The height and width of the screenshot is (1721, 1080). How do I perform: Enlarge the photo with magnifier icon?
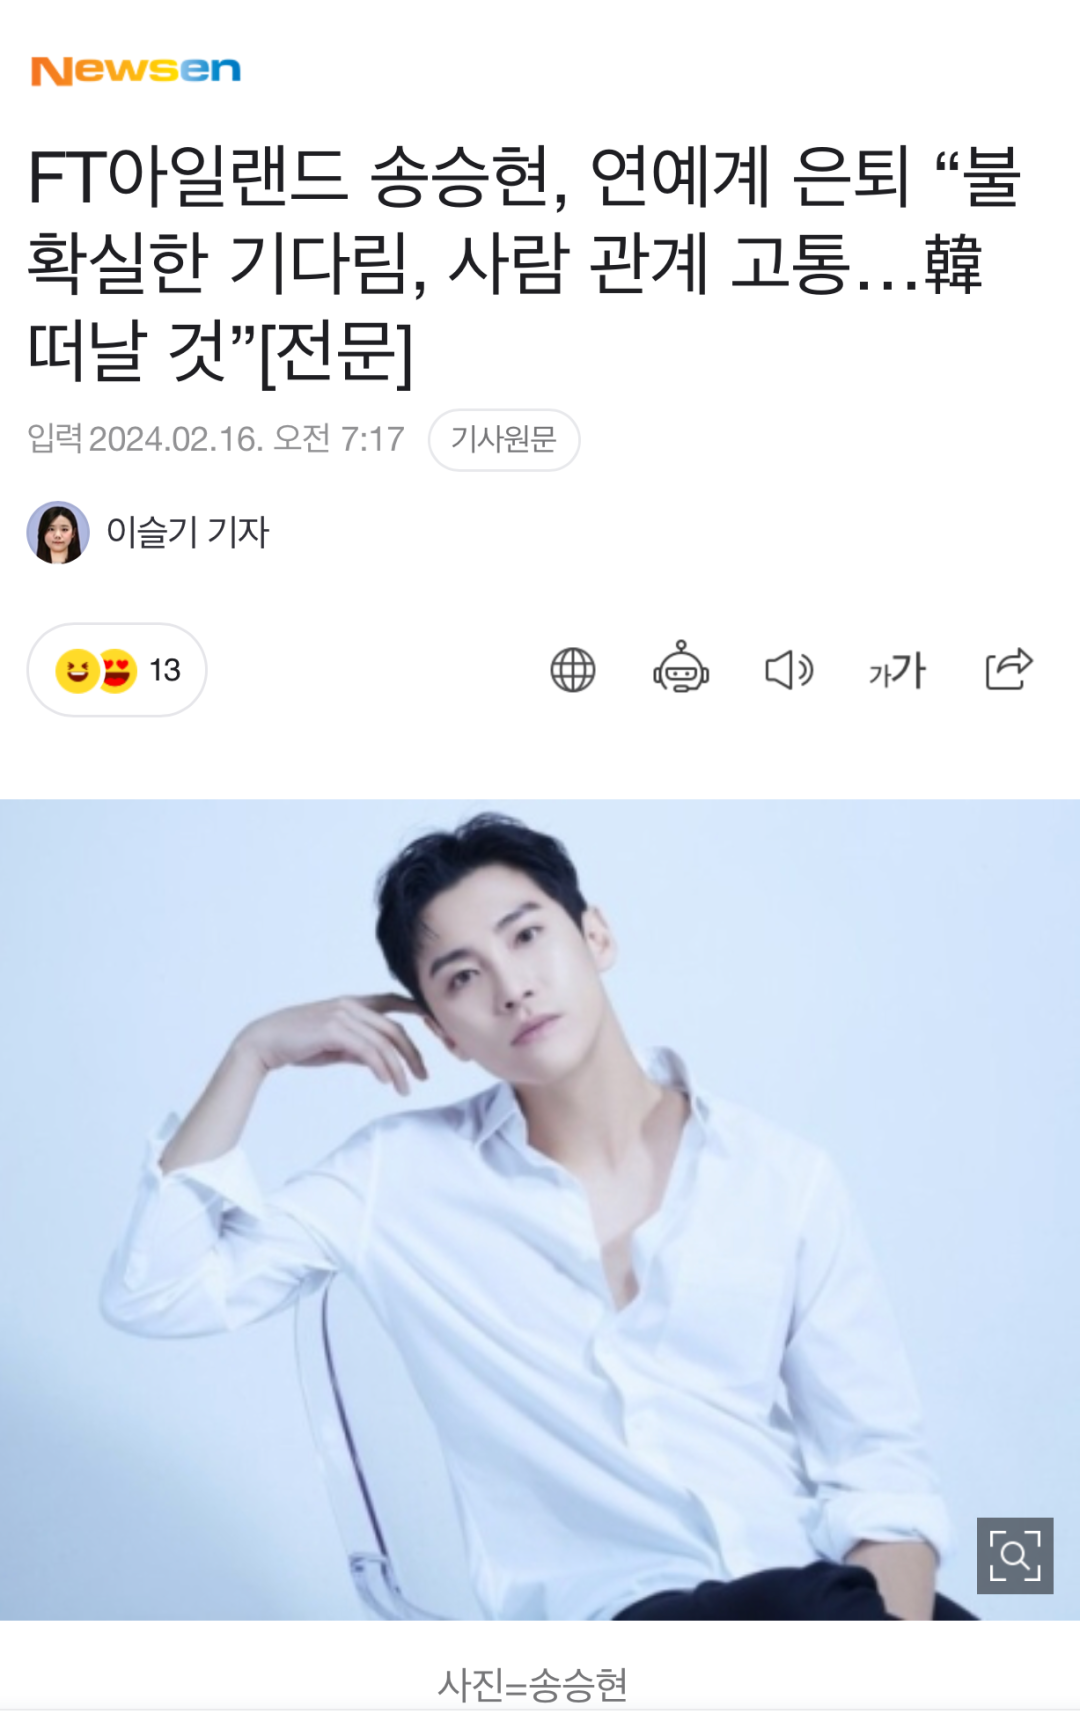click(1015, 1556)
